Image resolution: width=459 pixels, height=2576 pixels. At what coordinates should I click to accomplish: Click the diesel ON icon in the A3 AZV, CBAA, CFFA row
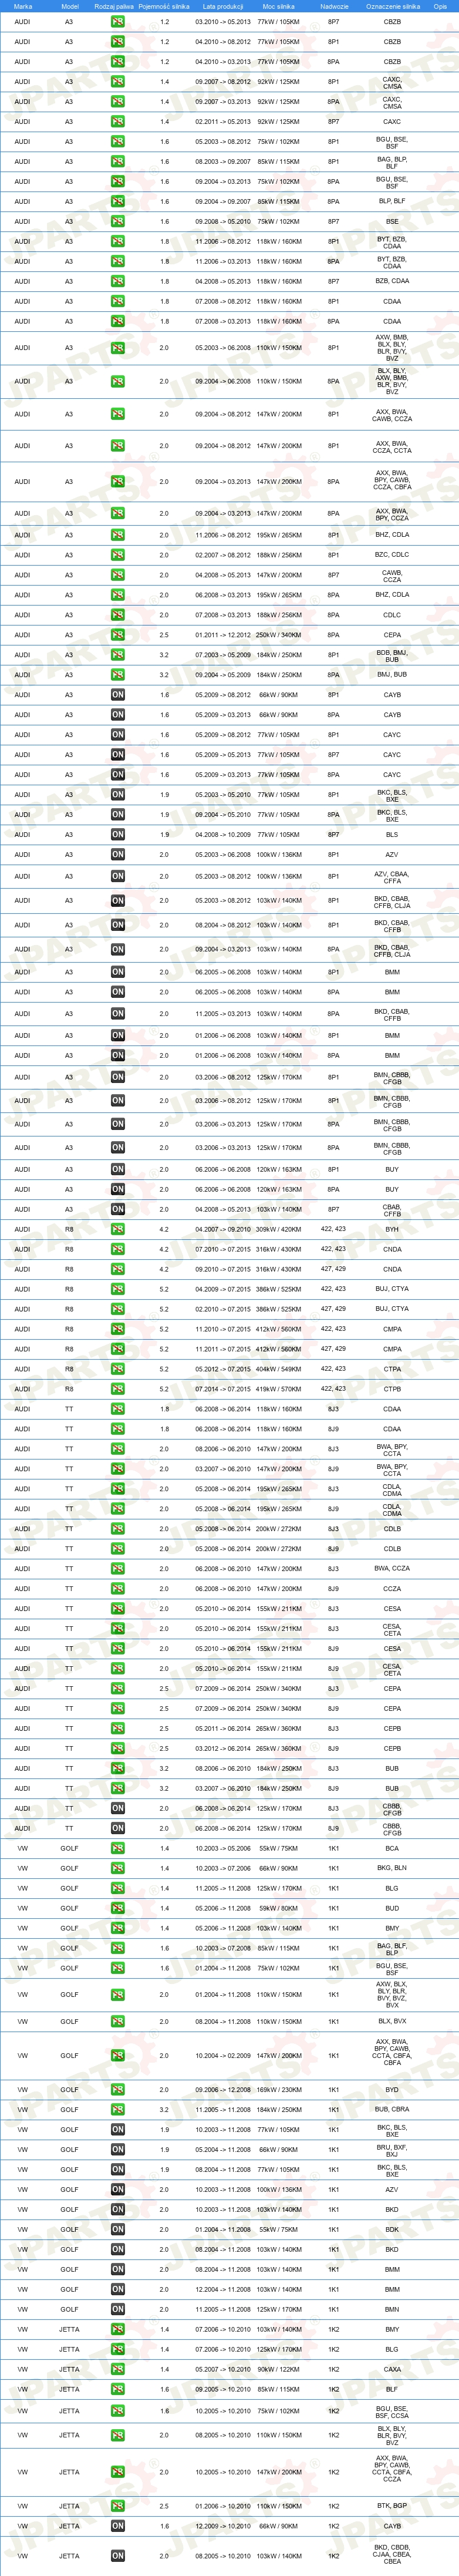[118, 877]
